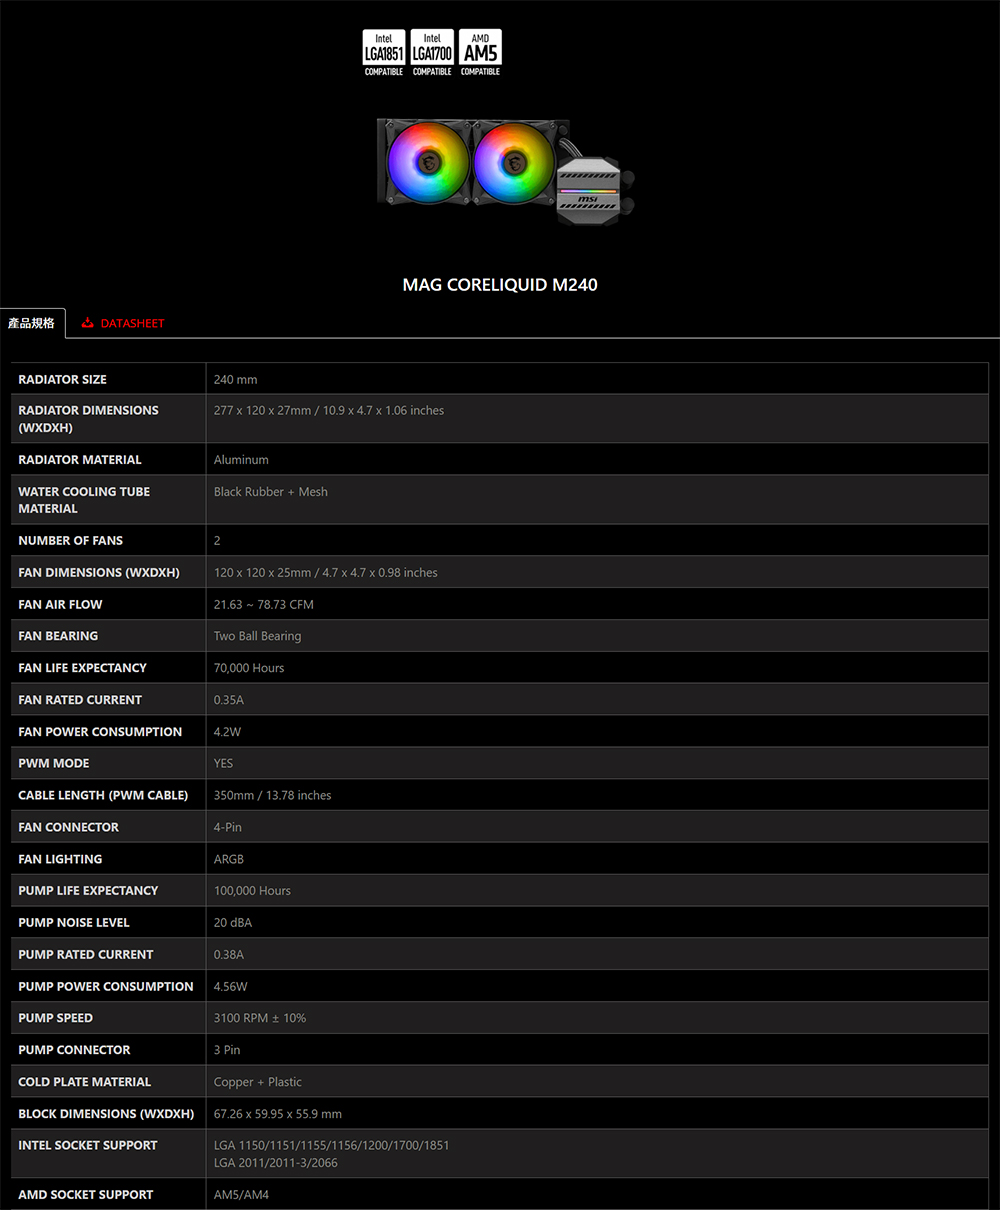
Task: Select the CABLE LENGTH (PWM CABLE) label
Action: click(103, 795)
